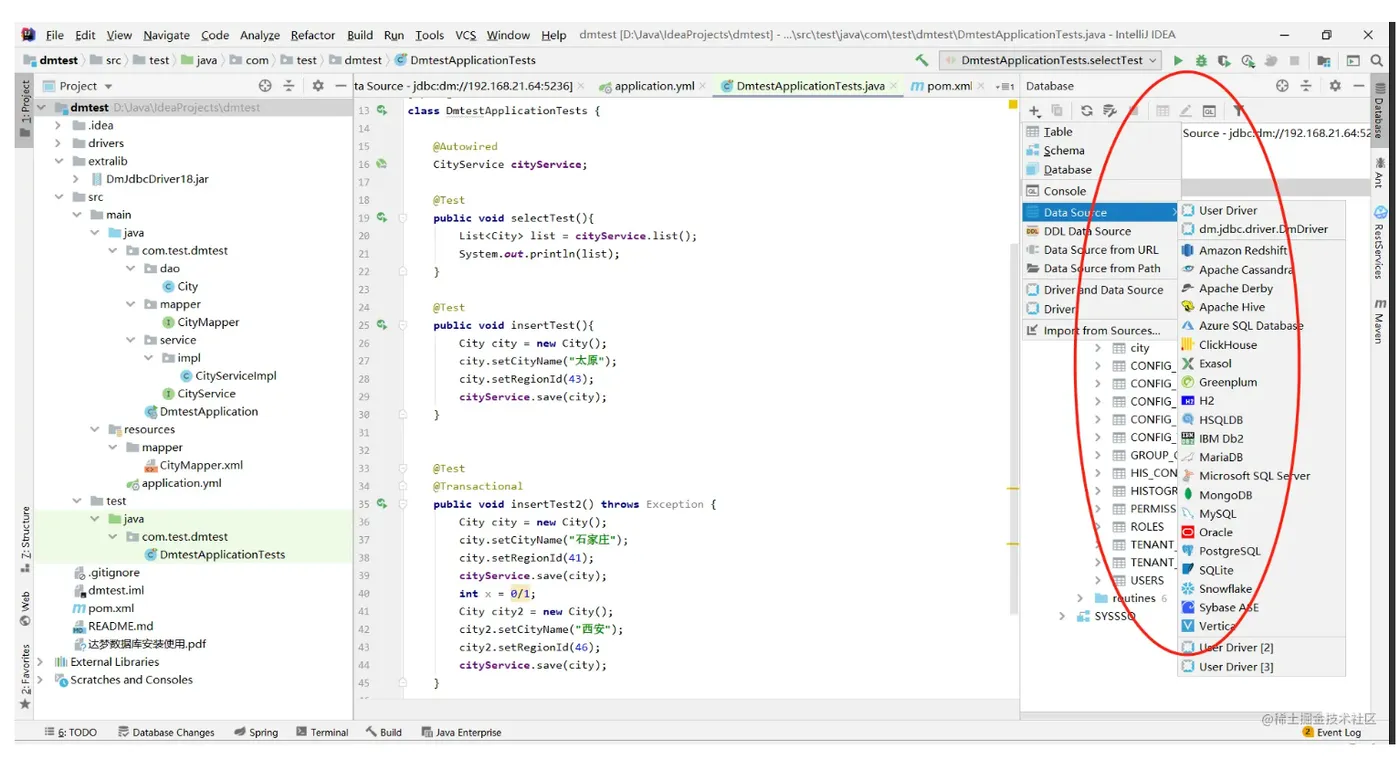Open the VCS menu
1400x770 pixels.
[465, 35]
